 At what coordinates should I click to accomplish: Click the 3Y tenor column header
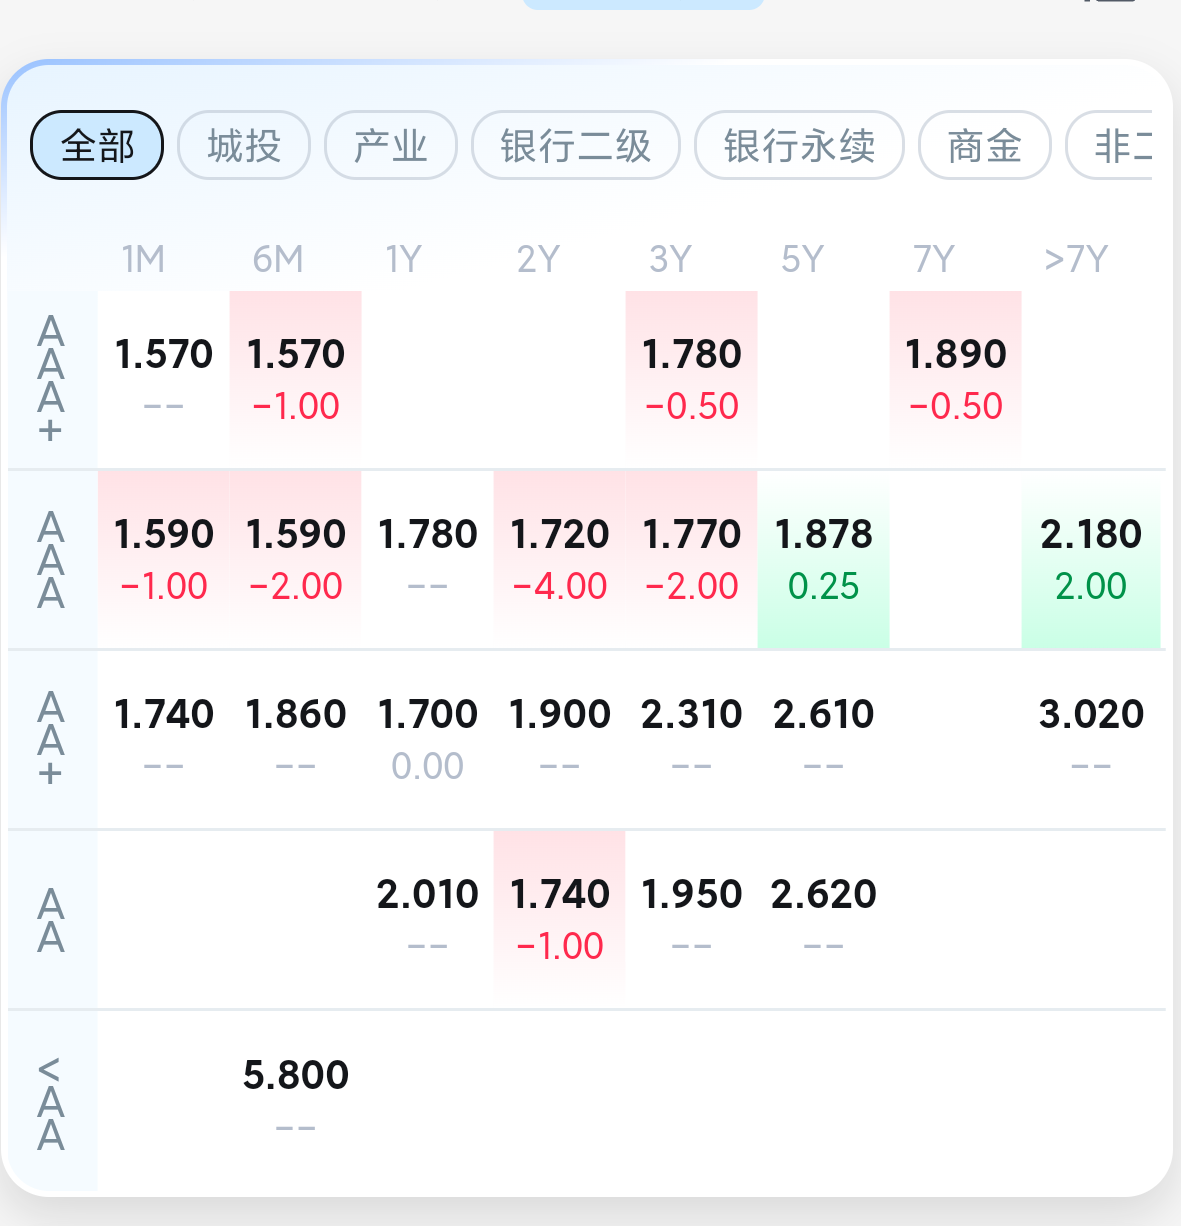pyautogui.click(x=671, y=259)
